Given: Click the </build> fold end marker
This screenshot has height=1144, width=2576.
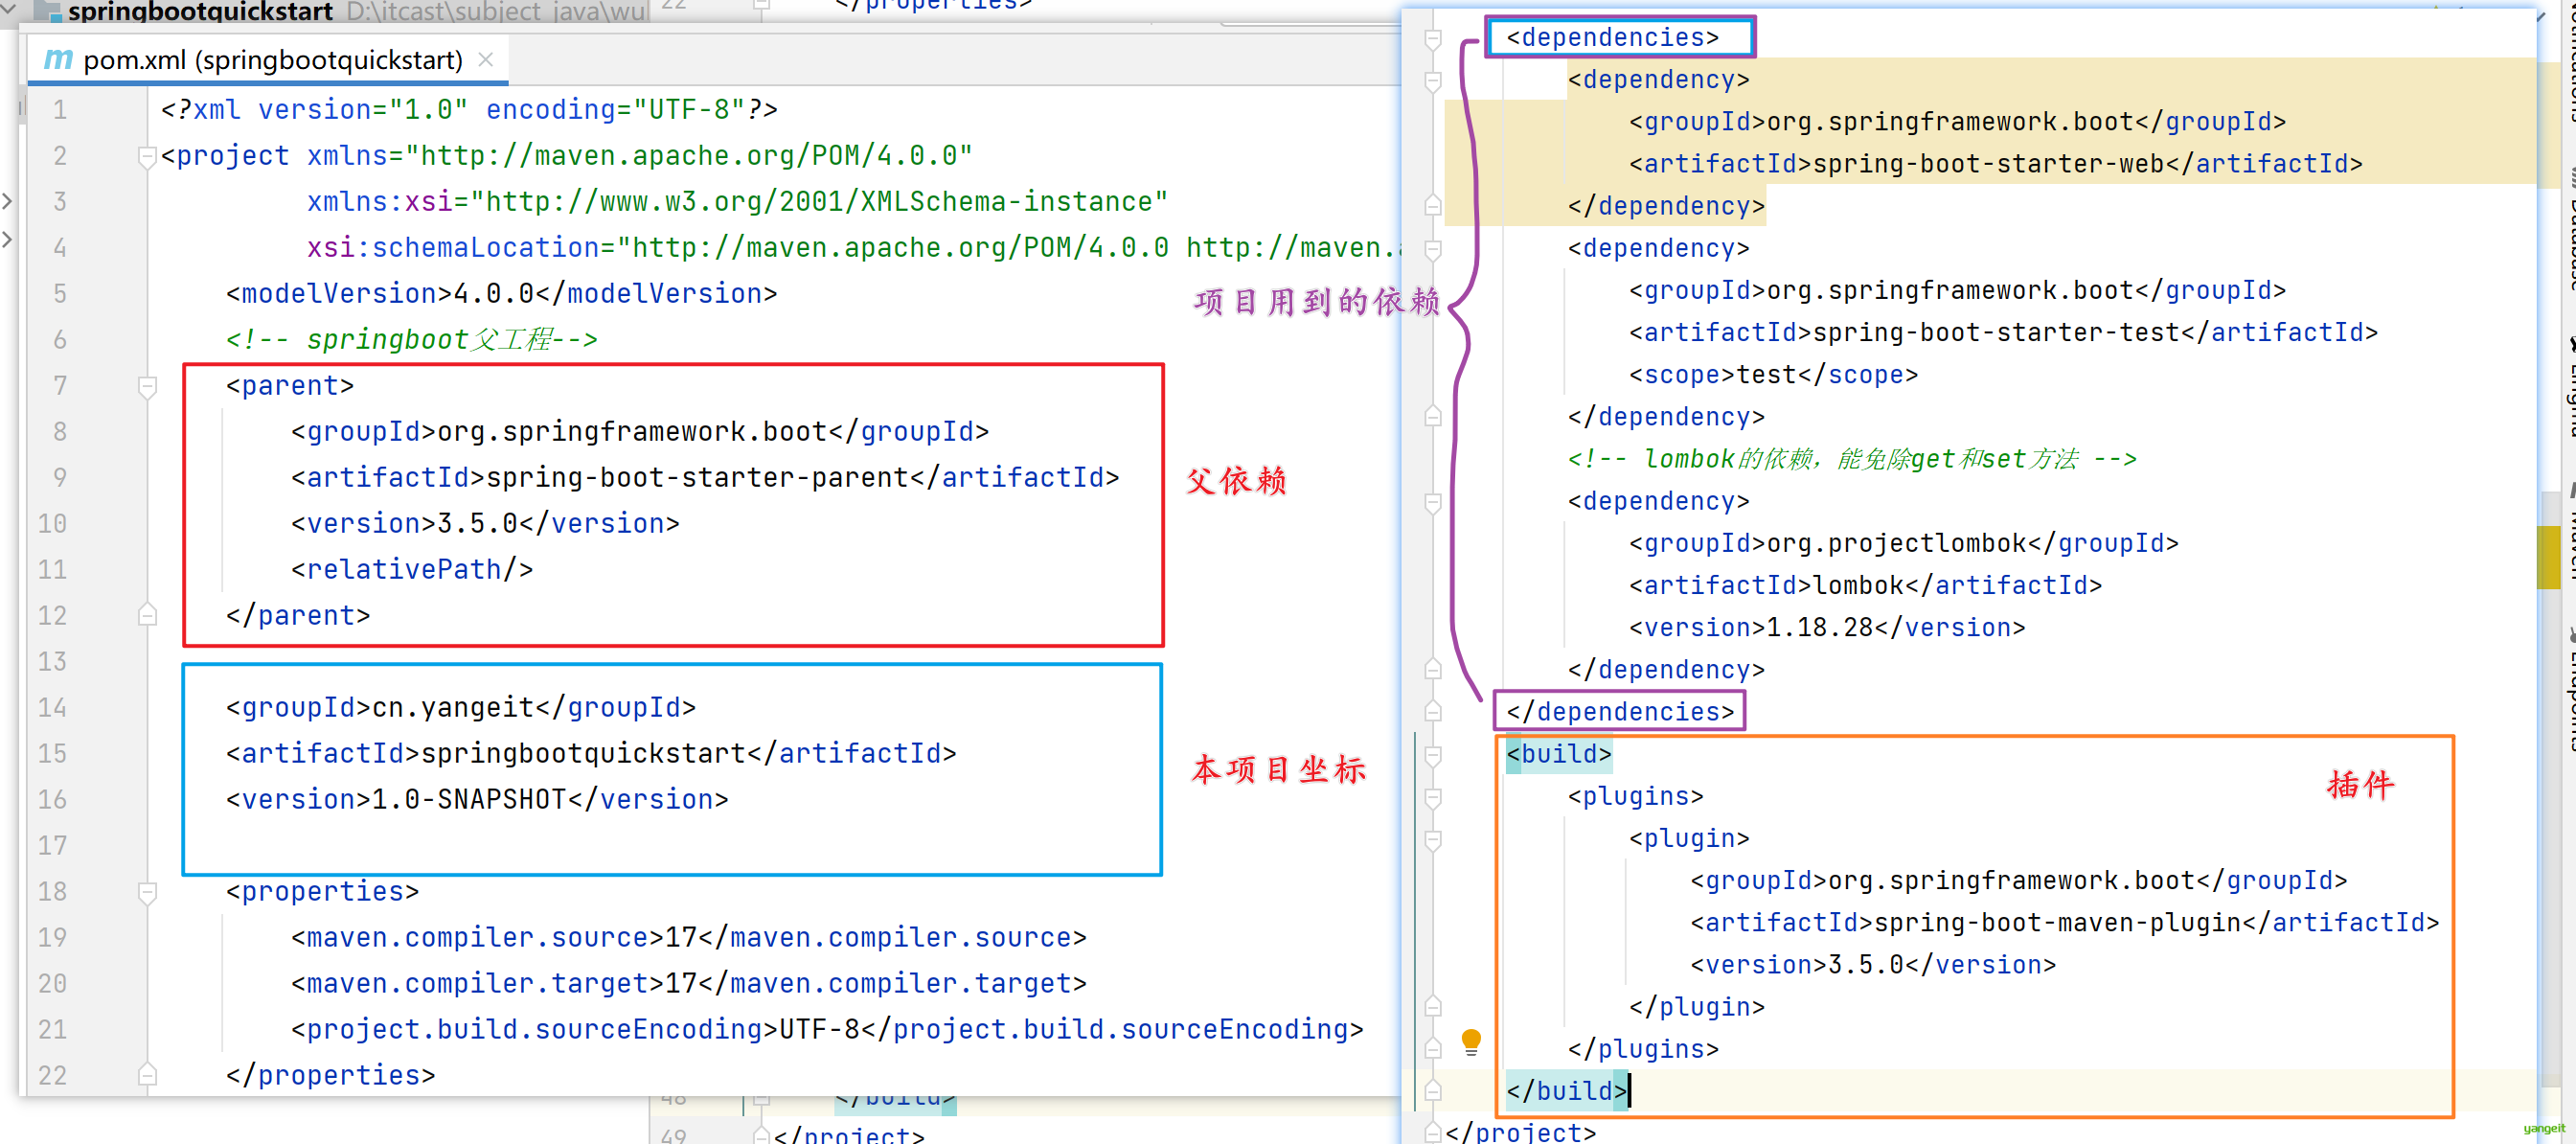Looking at the screenshot, I should [x=1432, y=1091].
